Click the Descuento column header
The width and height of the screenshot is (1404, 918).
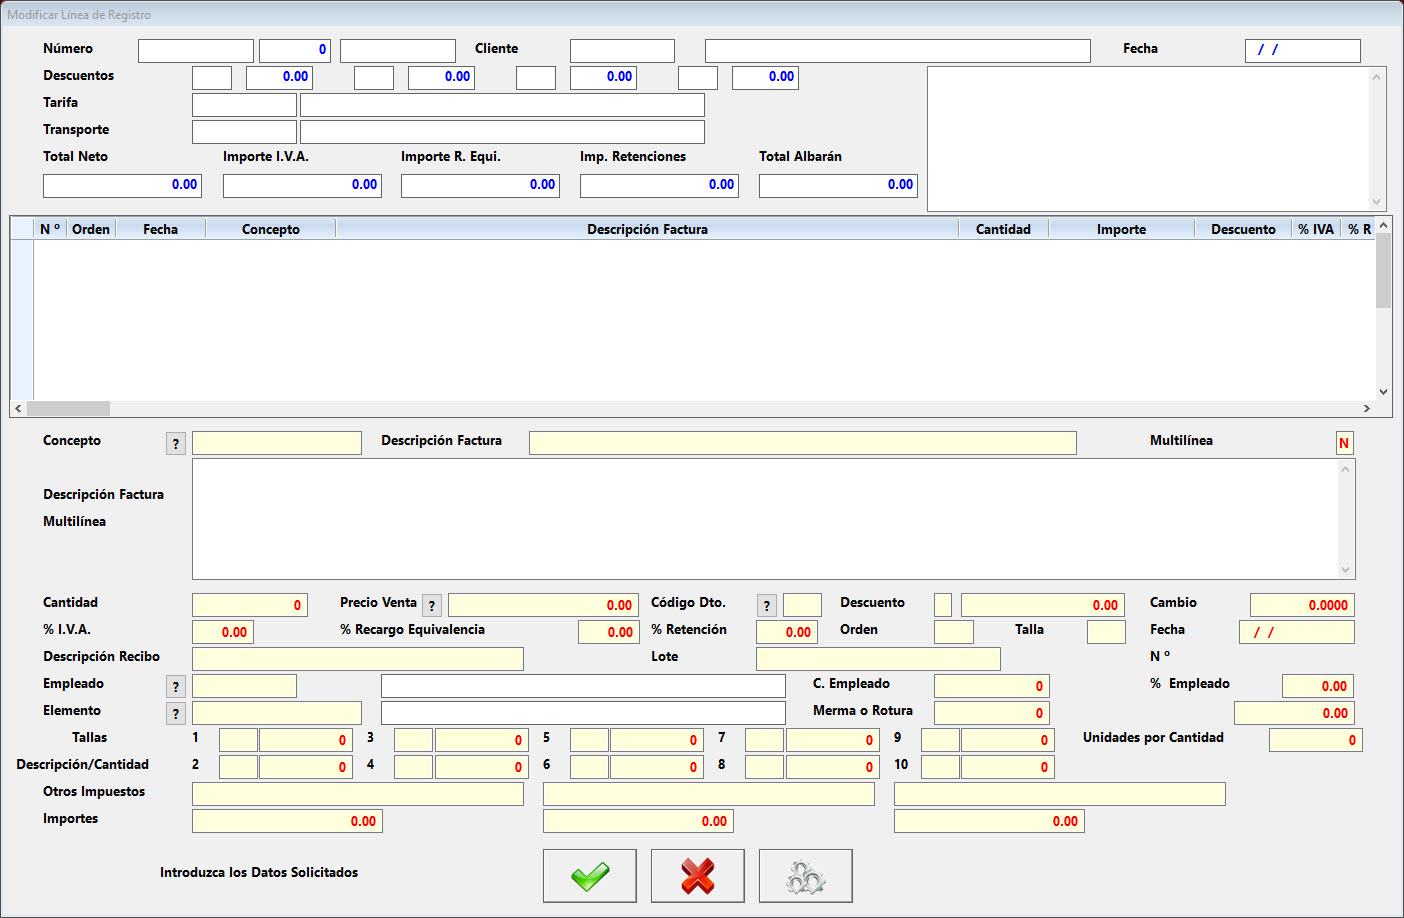coord(1243,229)
